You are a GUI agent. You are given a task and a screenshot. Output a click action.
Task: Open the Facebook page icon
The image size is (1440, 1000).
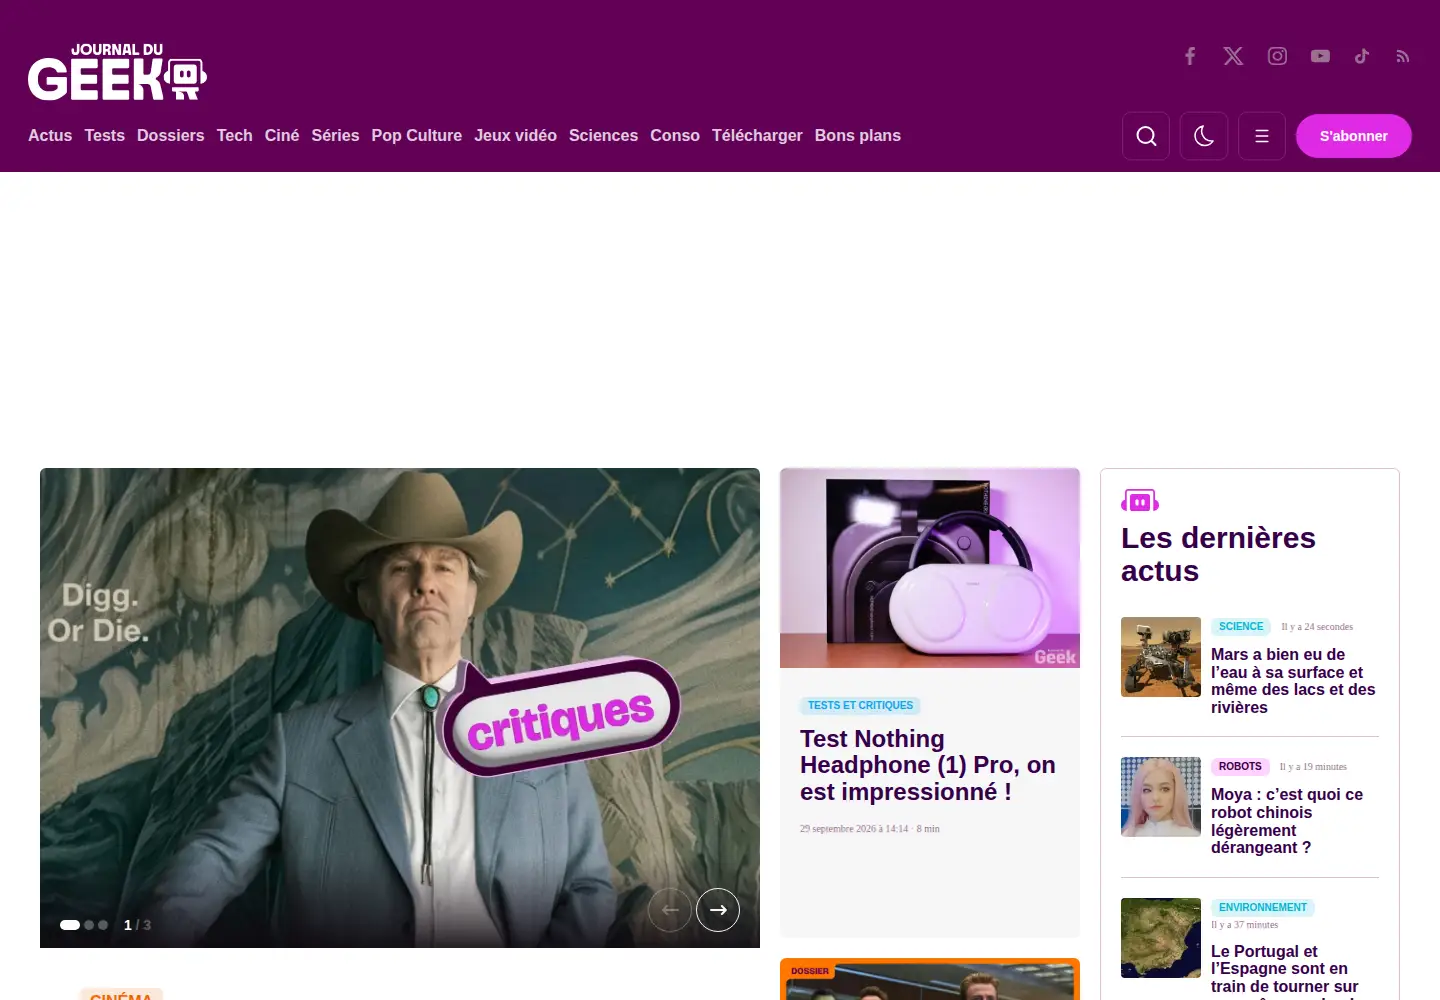(x=1190, y=56)
